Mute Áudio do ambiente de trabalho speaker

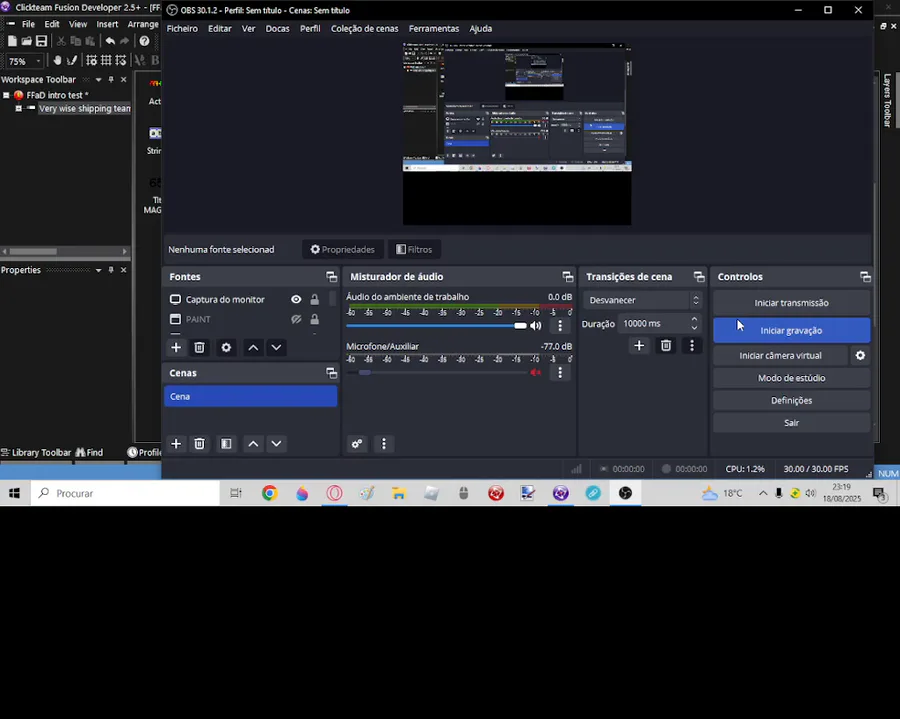[536, 325]
